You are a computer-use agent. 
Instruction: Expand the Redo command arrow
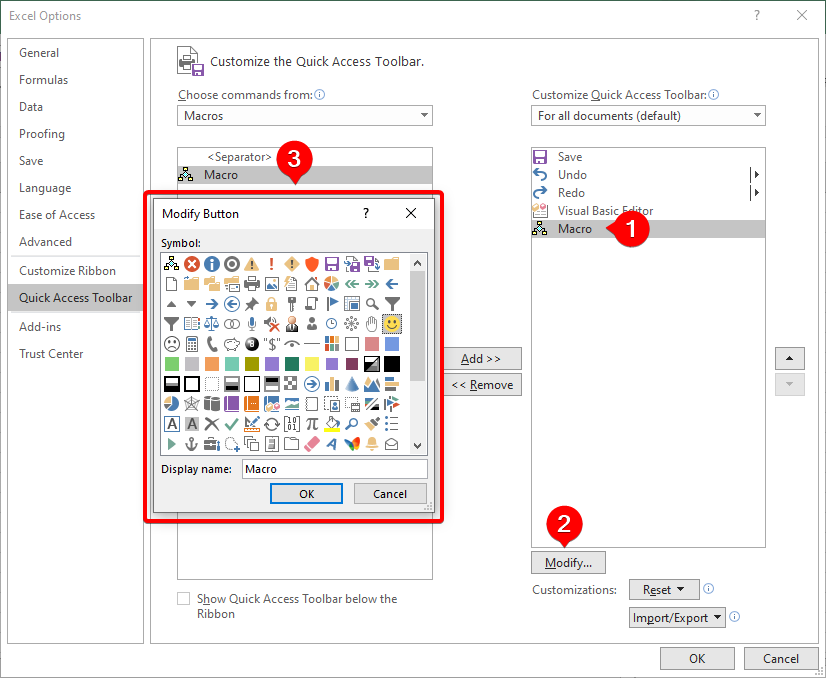coord(756,192)
